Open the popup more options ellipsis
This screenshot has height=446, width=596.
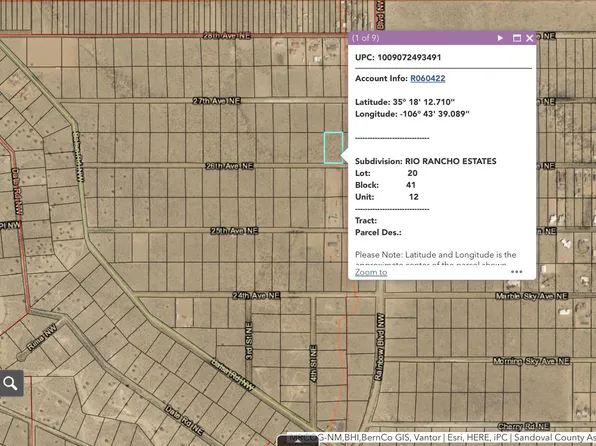(x=517, y=271)
